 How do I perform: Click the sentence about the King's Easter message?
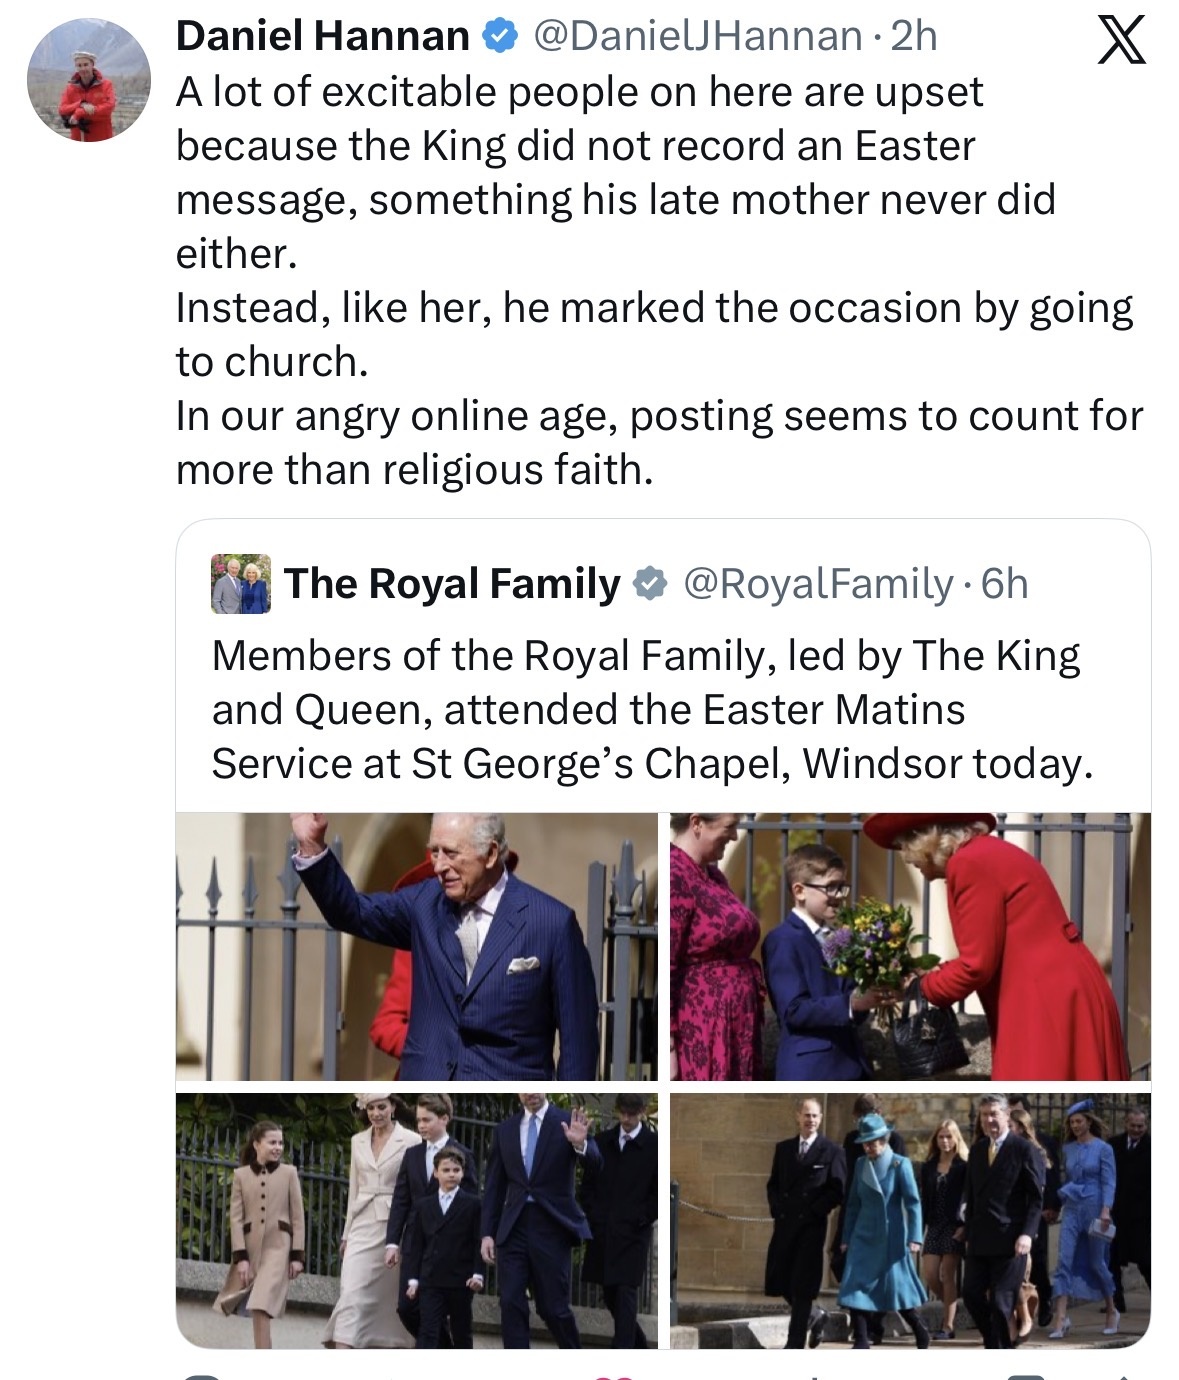(615, 172)
